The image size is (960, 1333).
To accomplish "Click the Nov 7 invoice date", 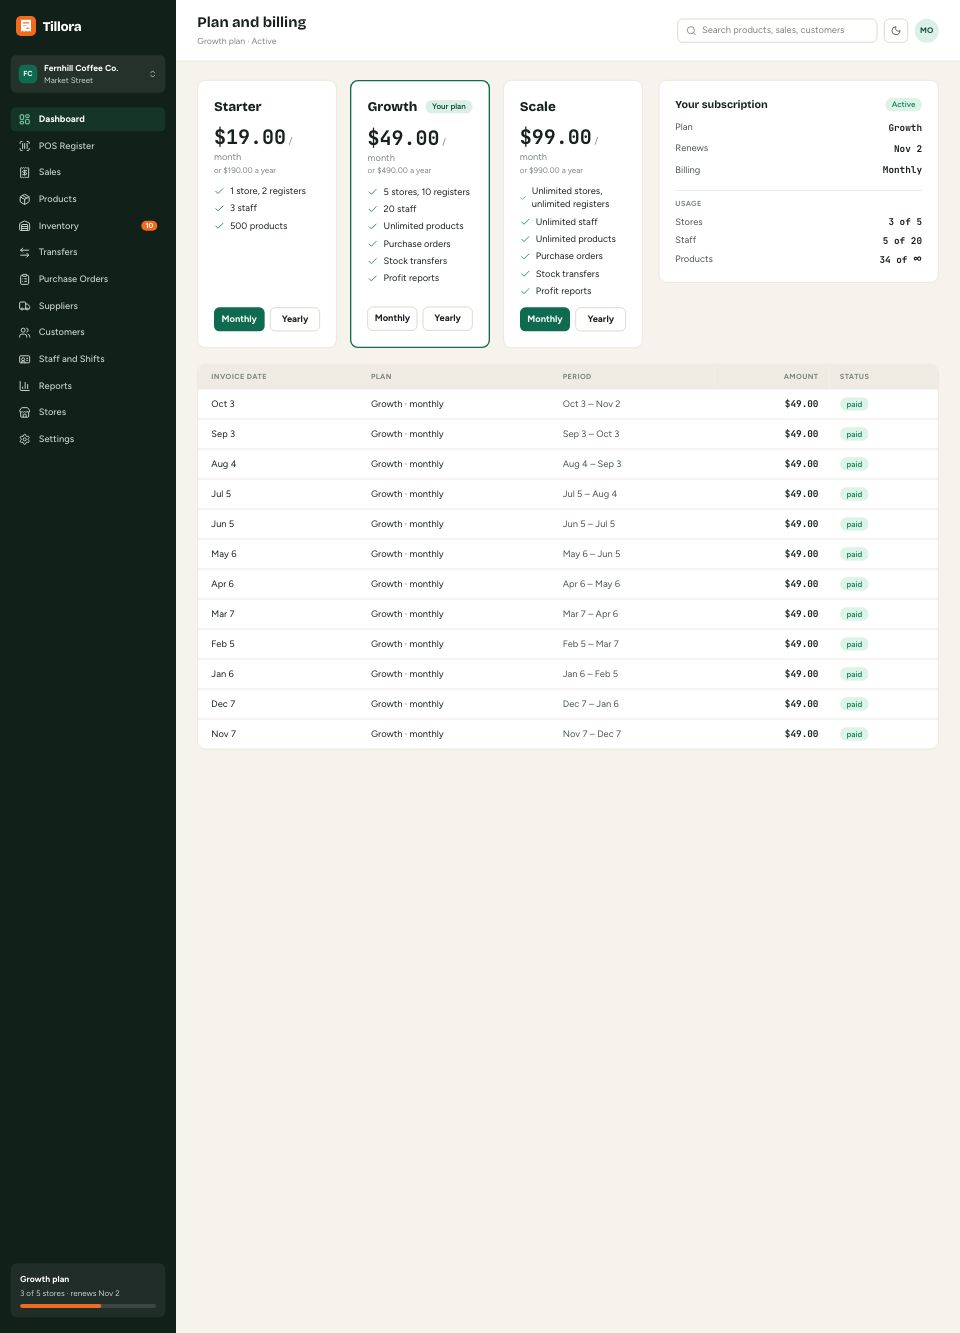I will pyautogui.click(x=224, y=734).
